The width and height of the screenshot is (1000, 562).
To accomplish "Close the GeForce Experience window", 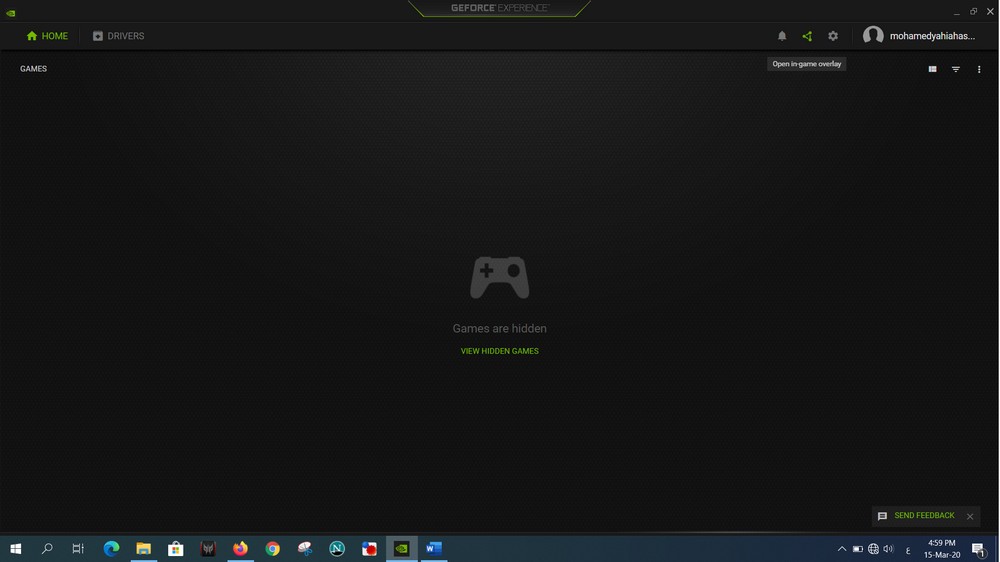I will [990, 11].
